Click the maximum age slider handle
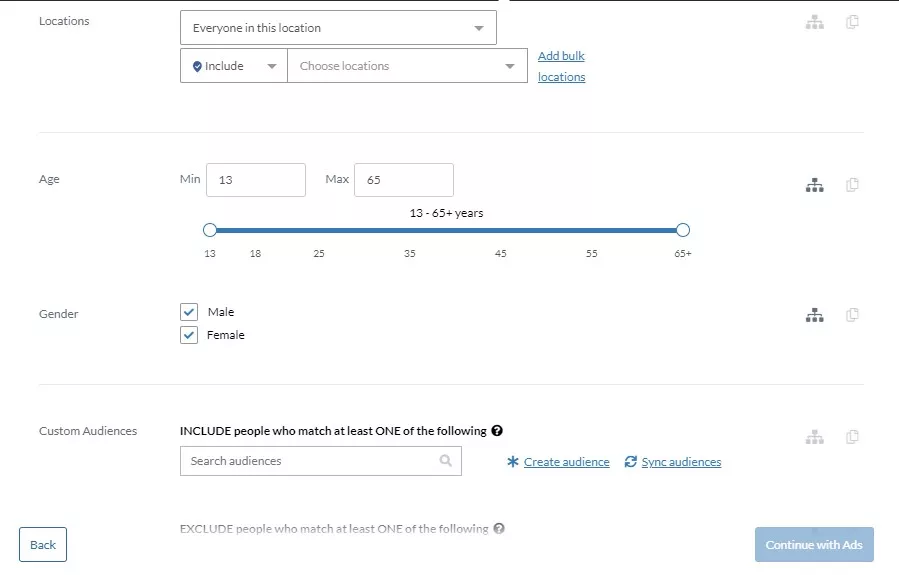Viewport: 899px width, 575px height. tap(682, 230)
